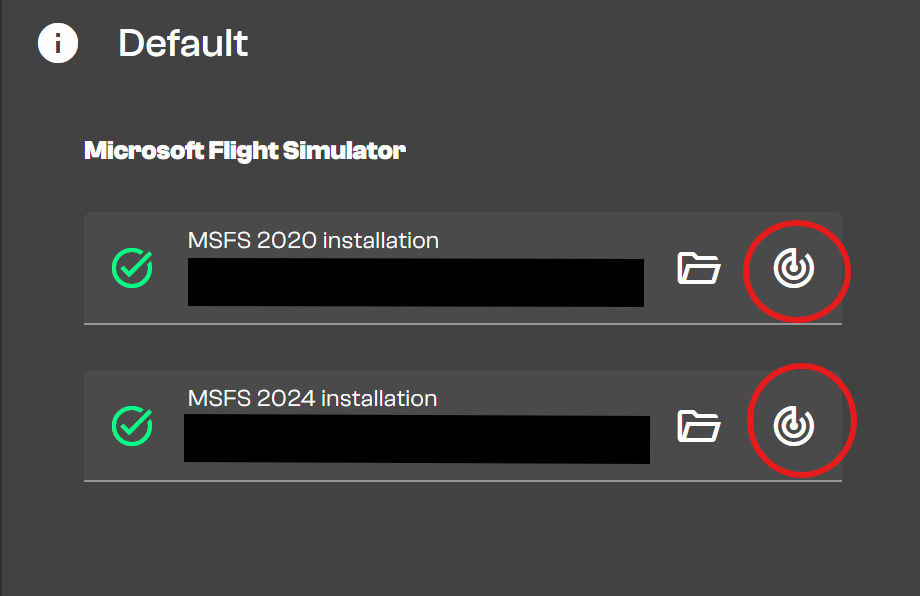Image resolution: width=920 pixels, height=596 pixels.
Task: Click the divider line under MSFS 2024 row
Action: pos(462,481)
